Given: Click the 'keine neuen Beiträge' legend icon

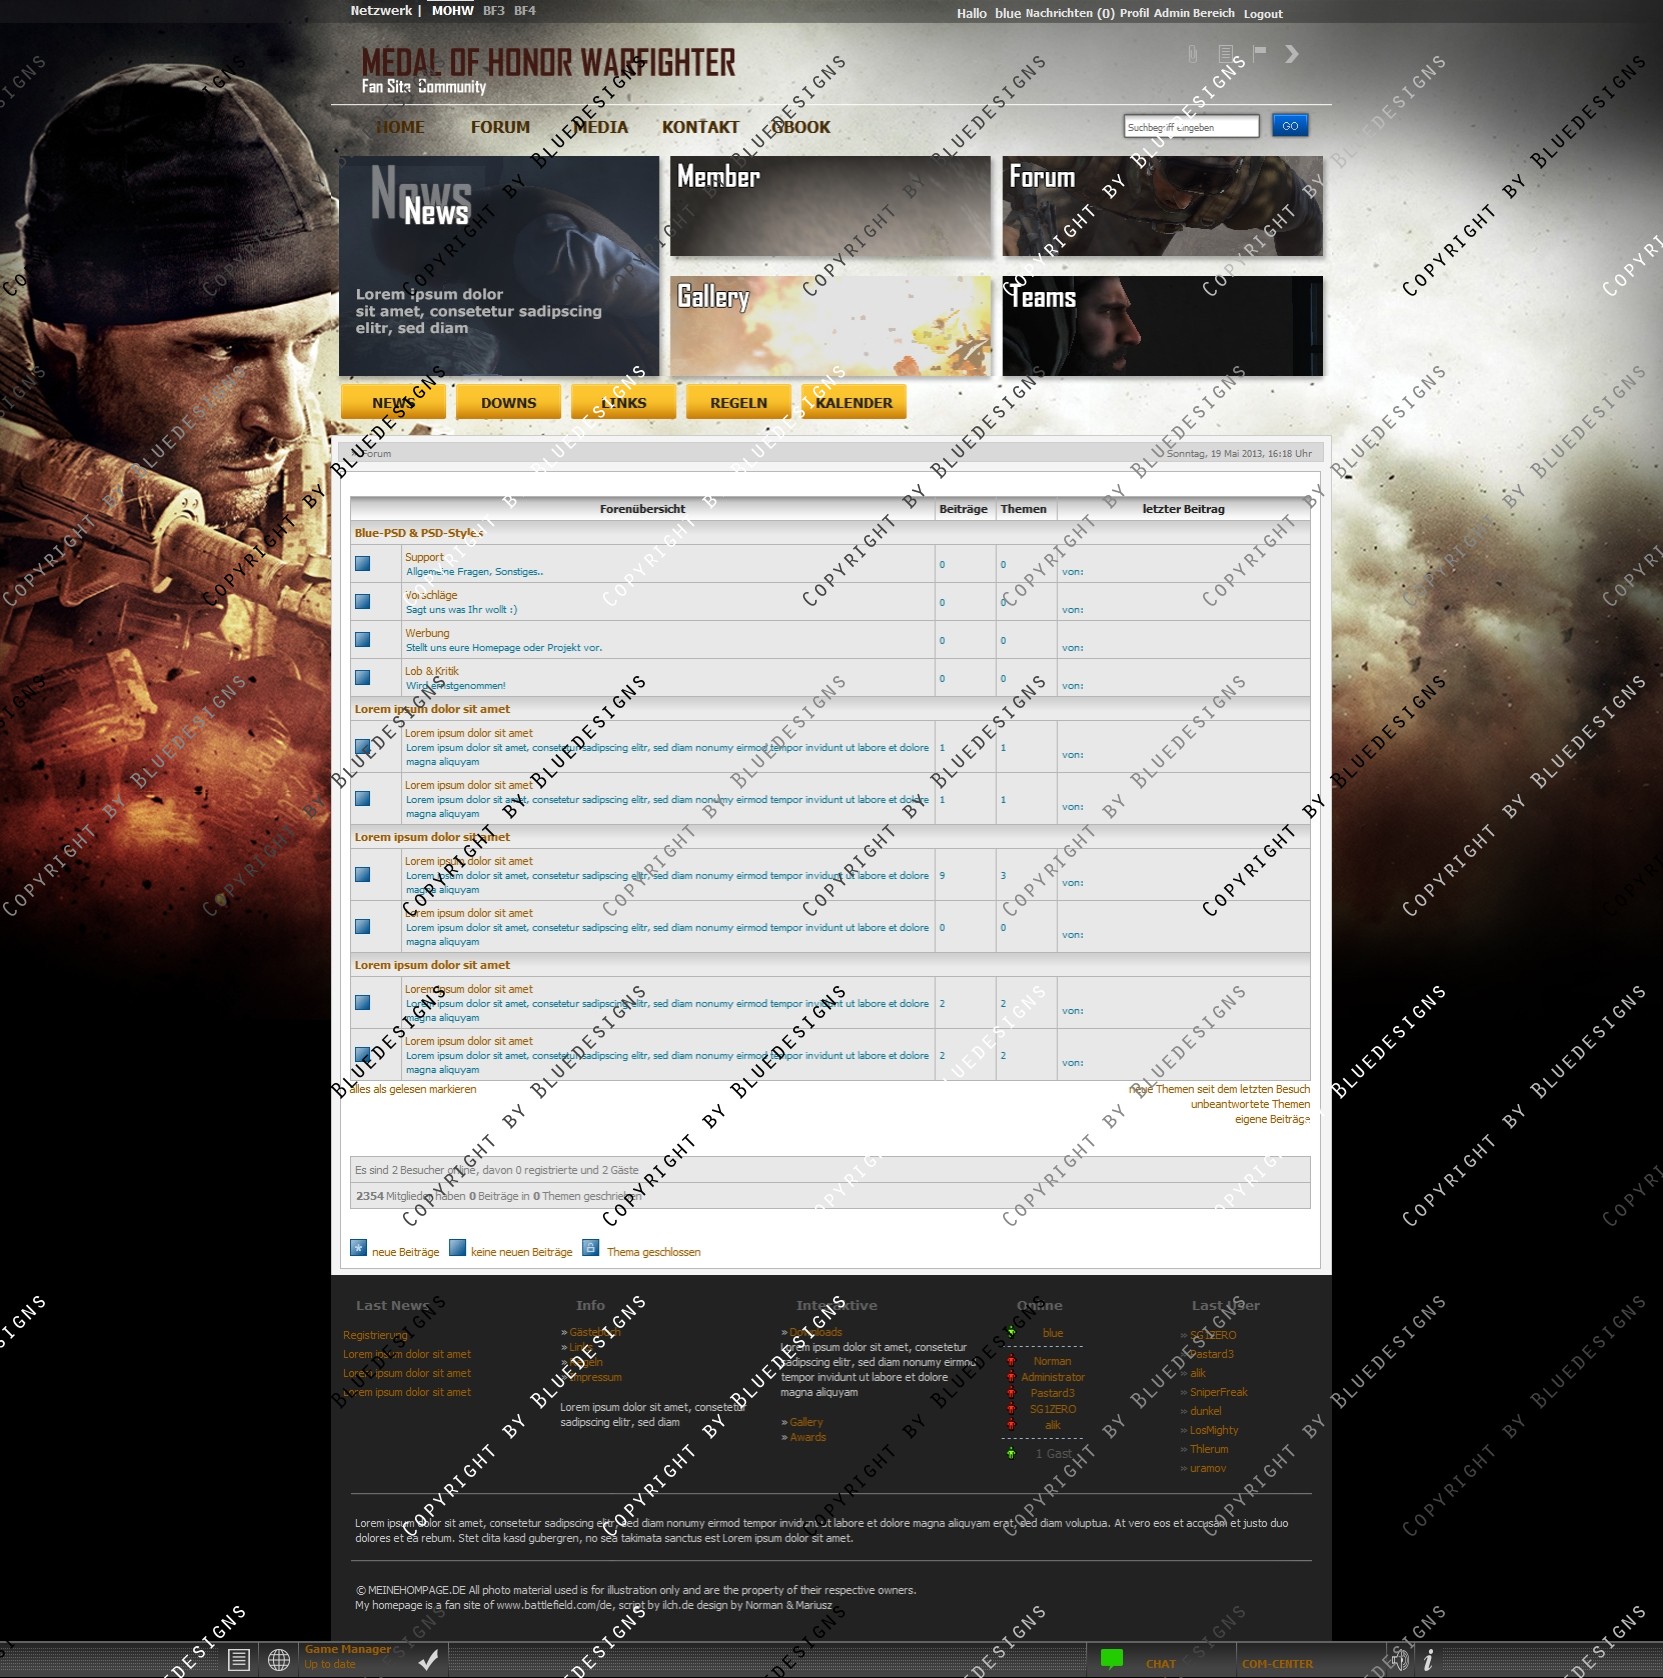Looking at the screenshot, I should tap(457, 1248).
